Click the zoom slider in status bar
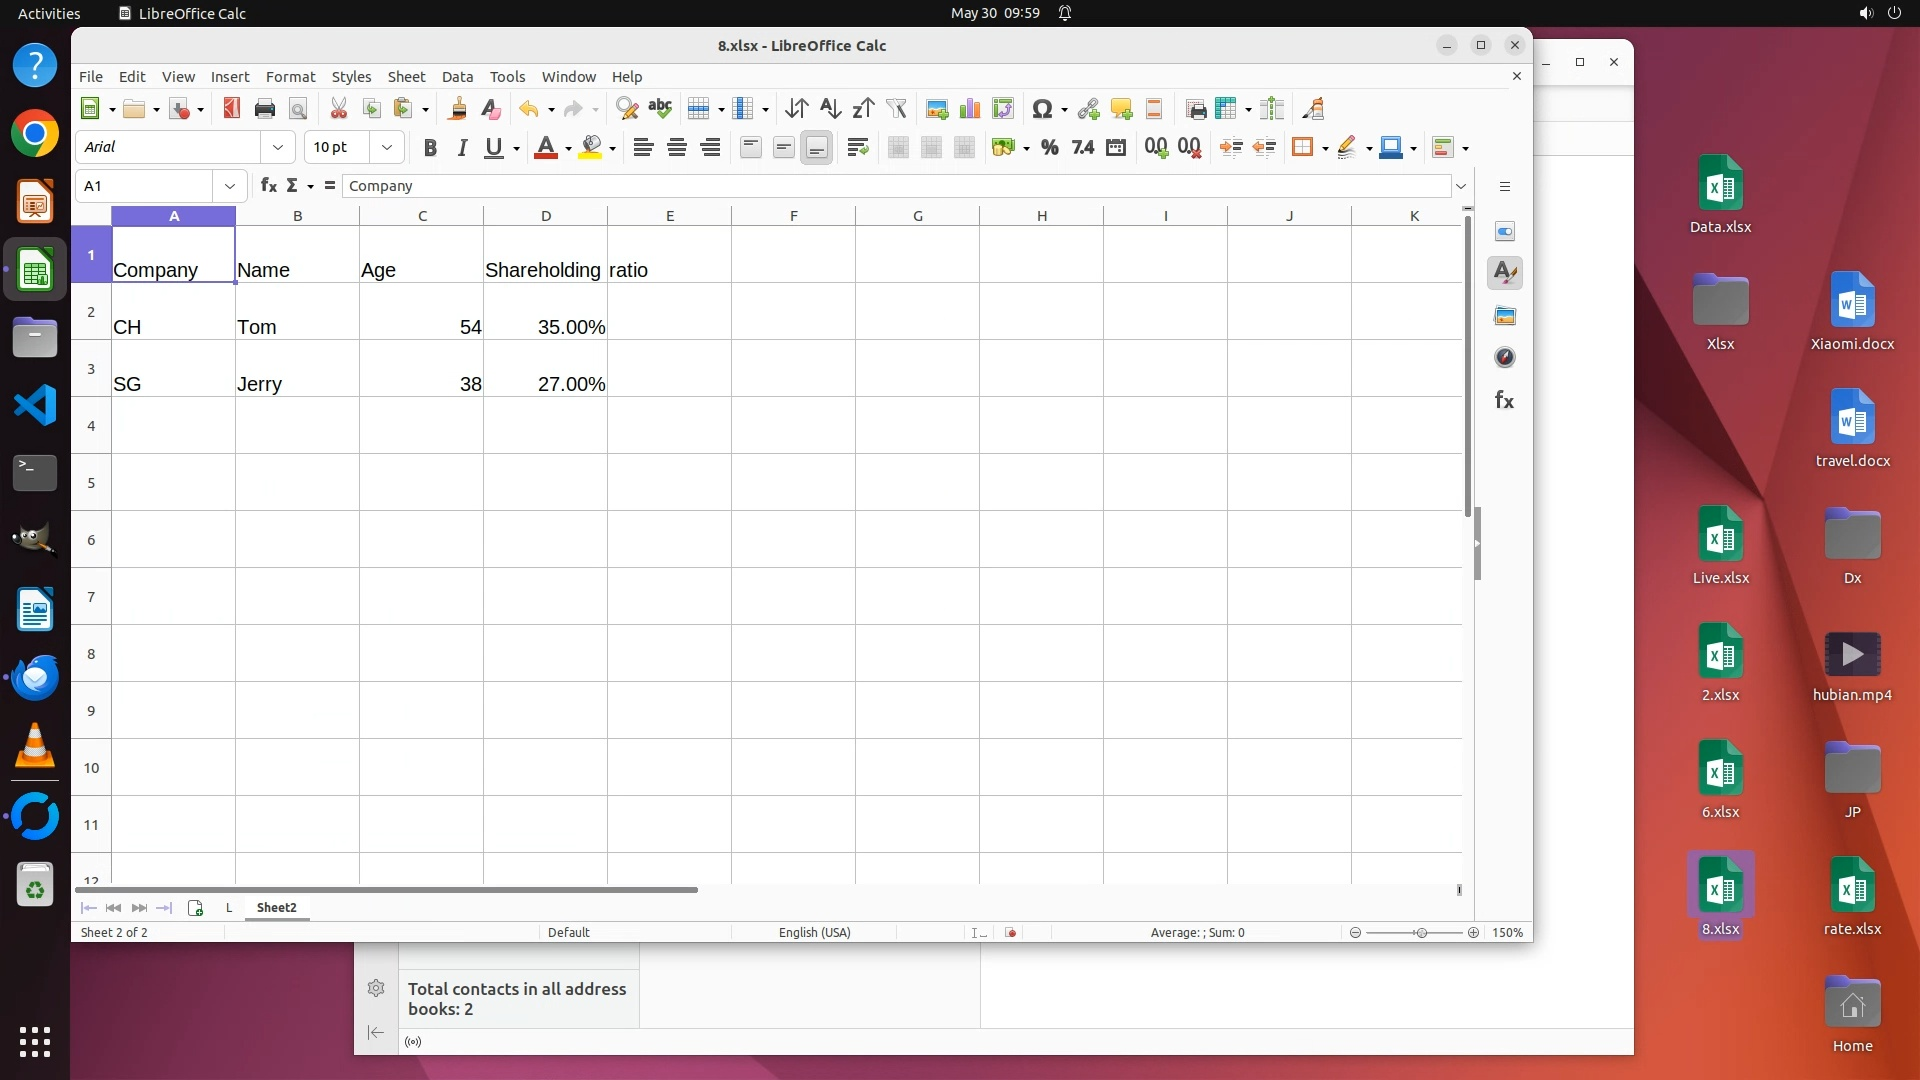The height and width of the screenshot is (1080, 1920). pos(1420,933)
